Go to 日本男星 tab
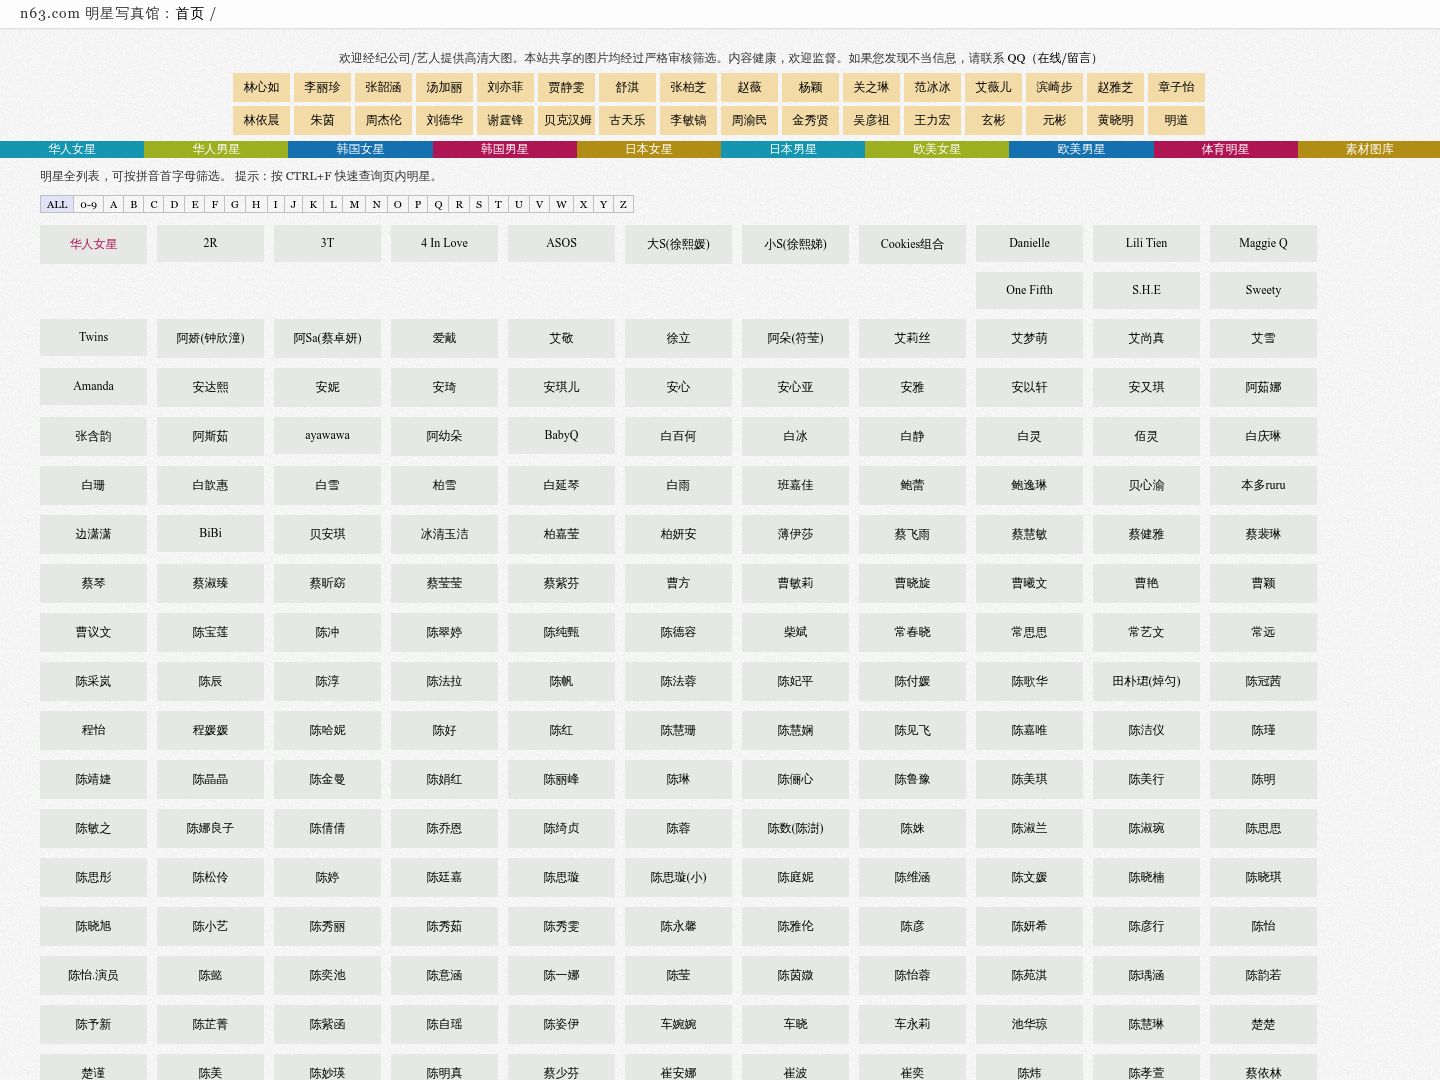 (x=793, y=149)
